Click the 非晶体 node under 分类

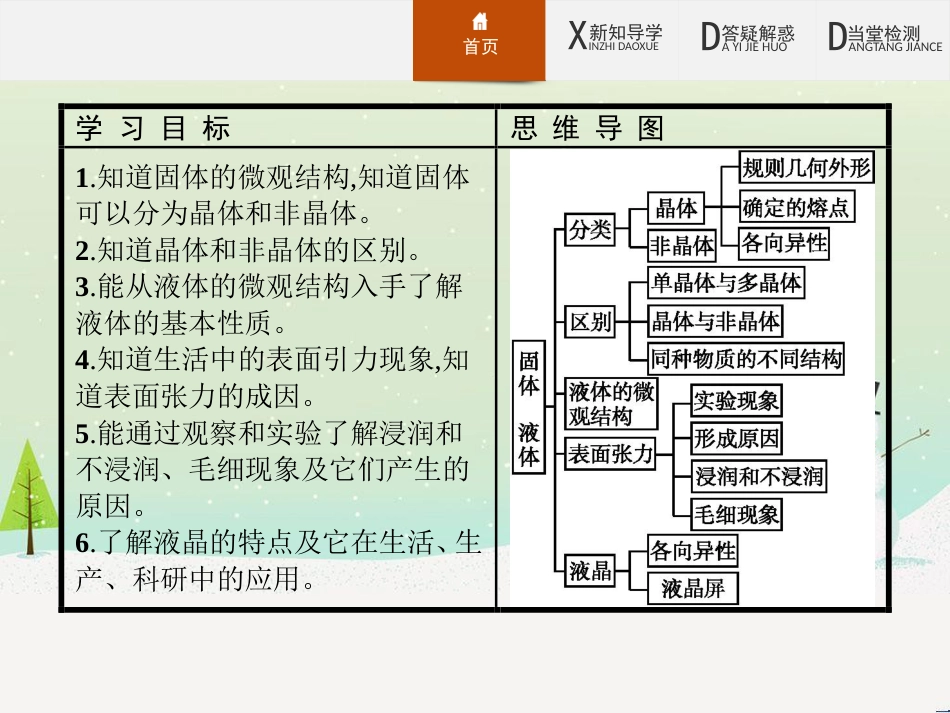click(682, 245)
